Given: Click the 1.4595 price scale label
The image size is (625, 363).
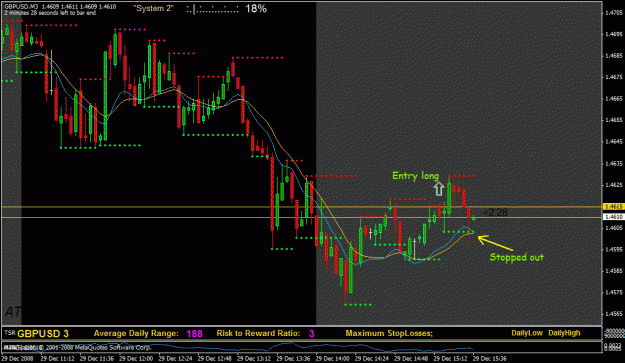Looking at the screenshot, I should pos(614,249).
